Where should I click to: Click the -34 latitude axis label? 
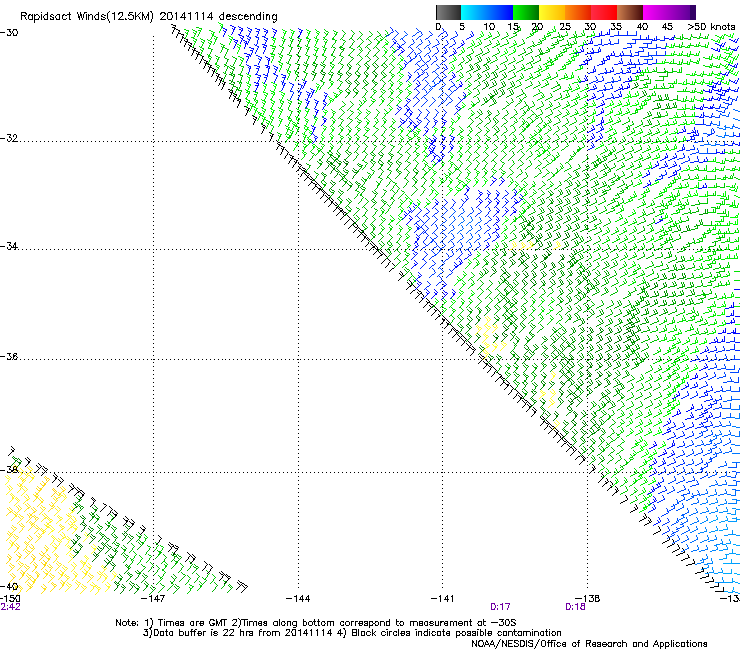tap(9, 246)
